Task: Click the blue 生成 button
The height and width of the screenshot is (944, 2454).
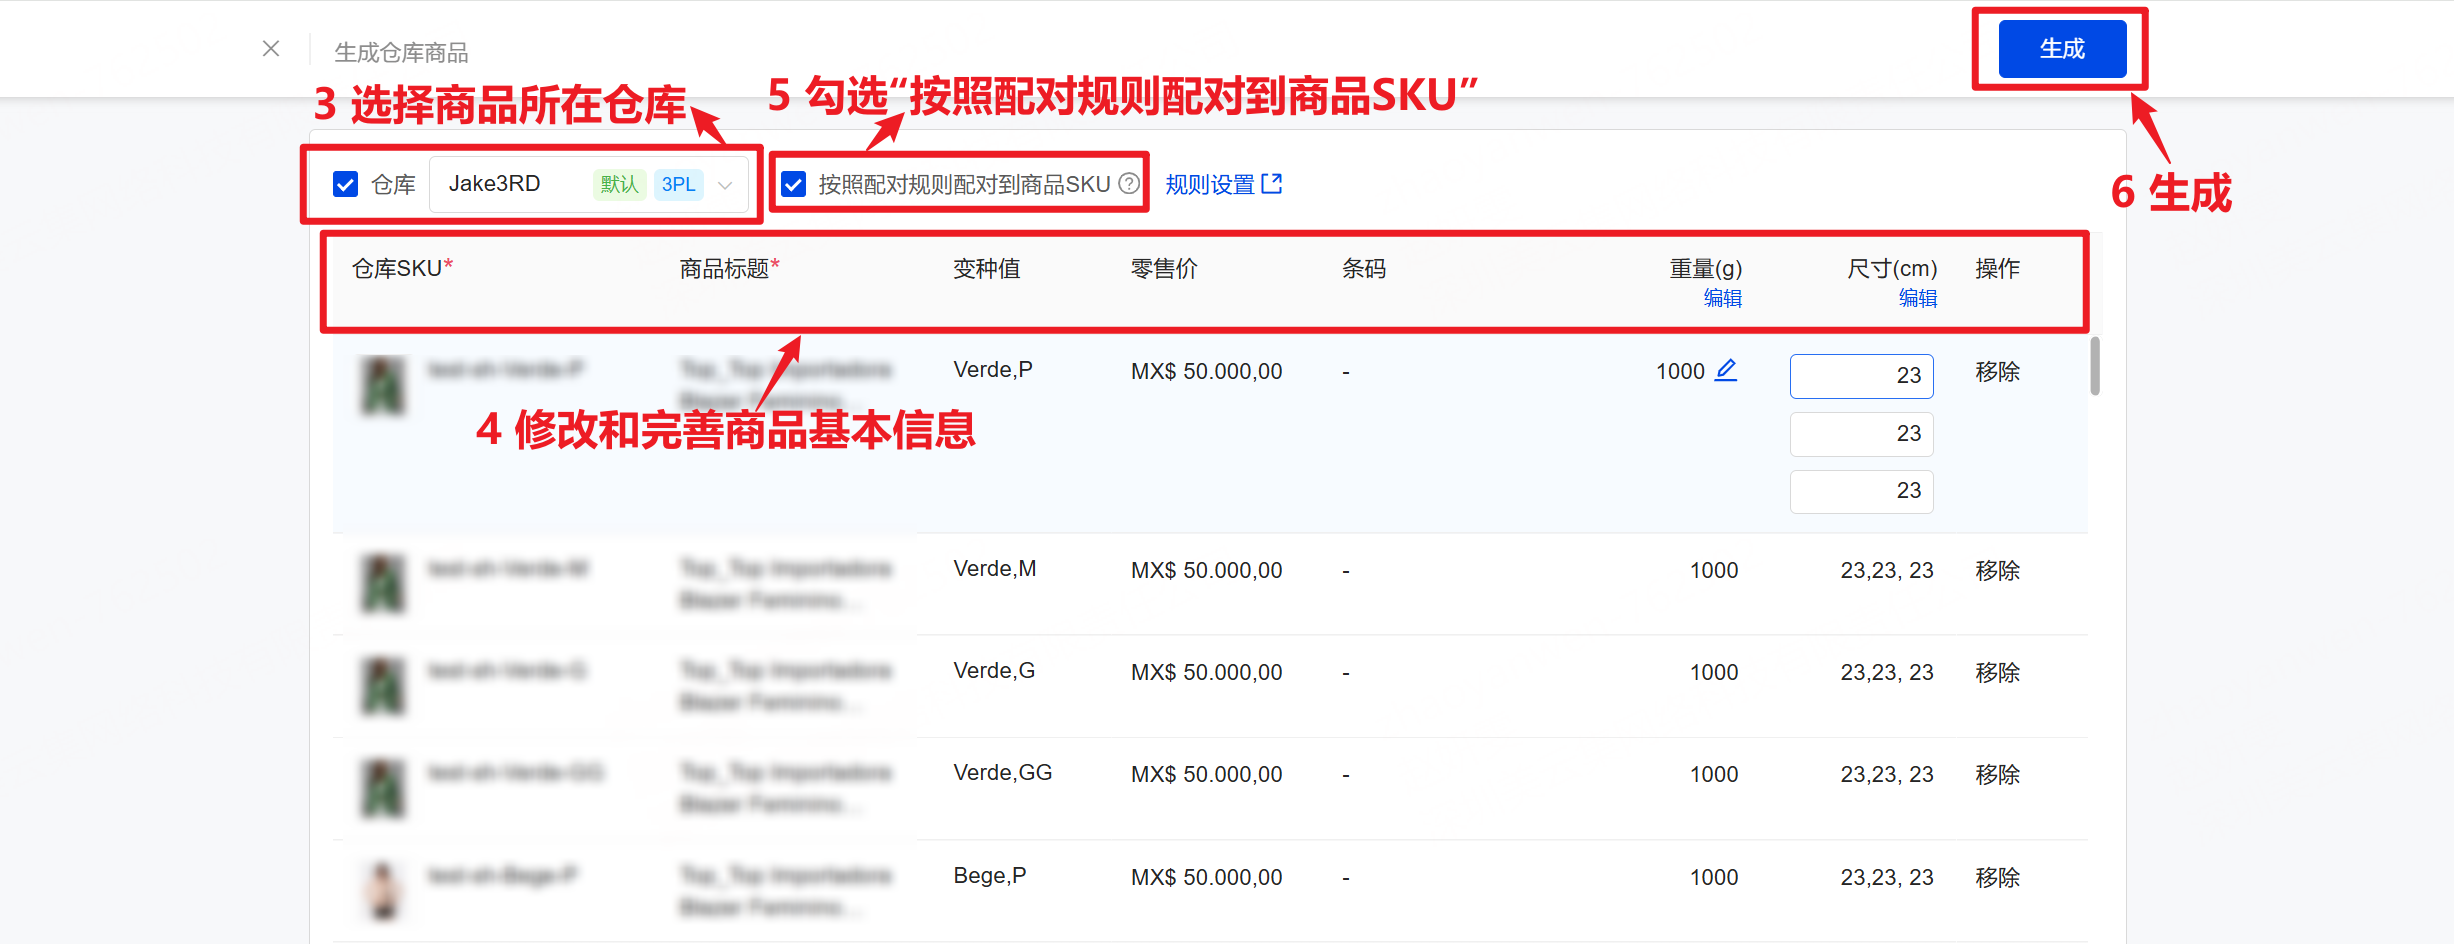Action: pyautogui.click(x=2062, y=49)
